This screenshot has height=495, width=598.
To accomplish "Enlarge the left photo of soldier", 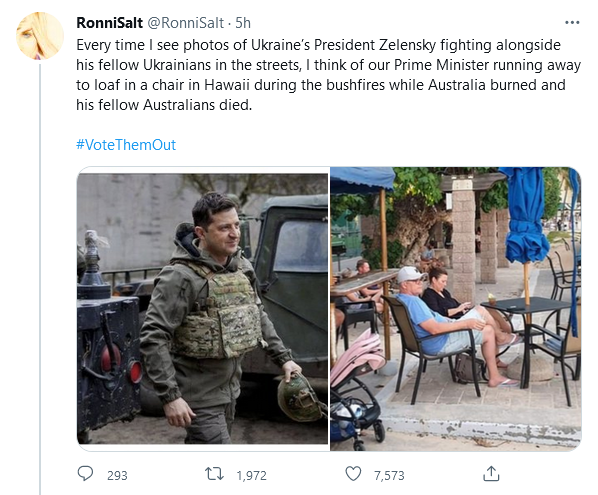I will pyautogui.click(x=203, y=309).
